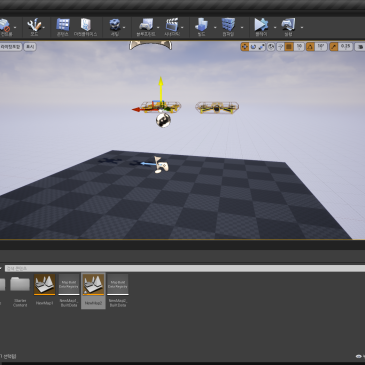The height and width of the screenshot is (365, 365).
Task: Expand the Play options dropdown arrow
Action: (275, 28)
